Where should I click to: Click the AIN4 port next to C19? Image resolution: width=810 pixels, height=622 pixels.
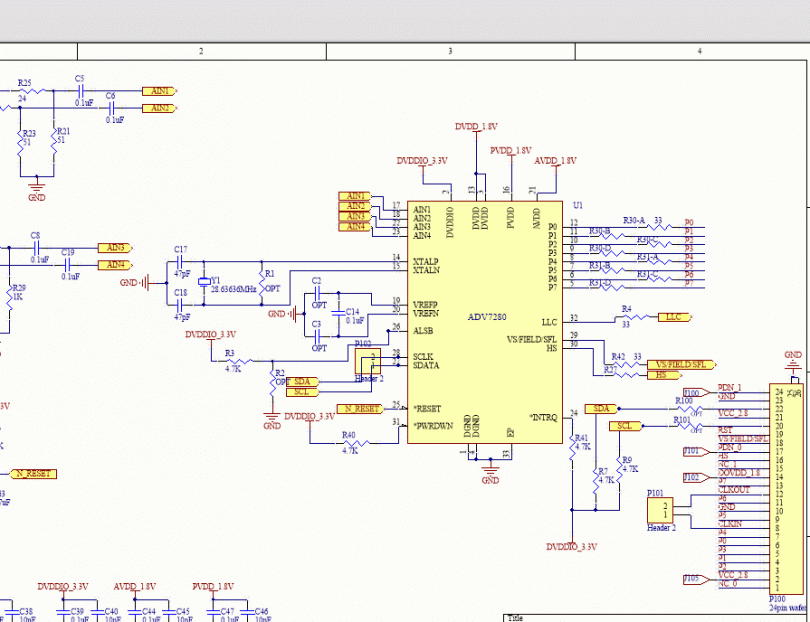(x=115, y=265)
